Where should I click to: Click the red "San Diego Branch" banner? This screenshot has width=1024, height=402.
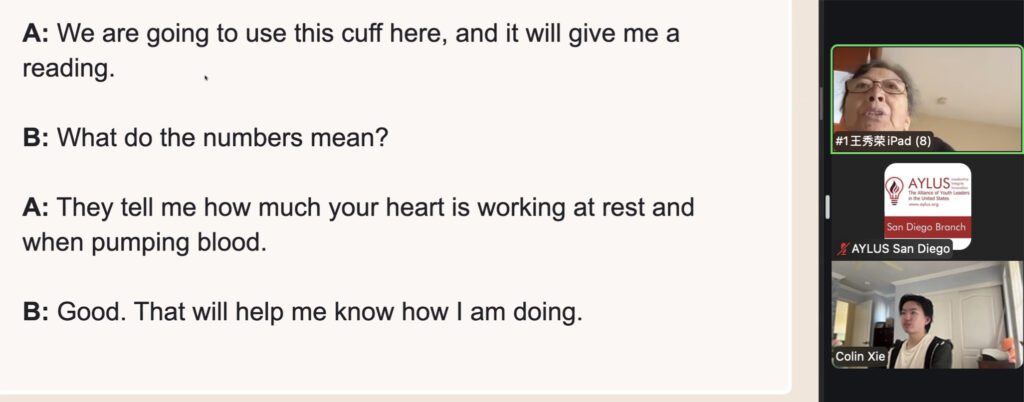[927, 227]
